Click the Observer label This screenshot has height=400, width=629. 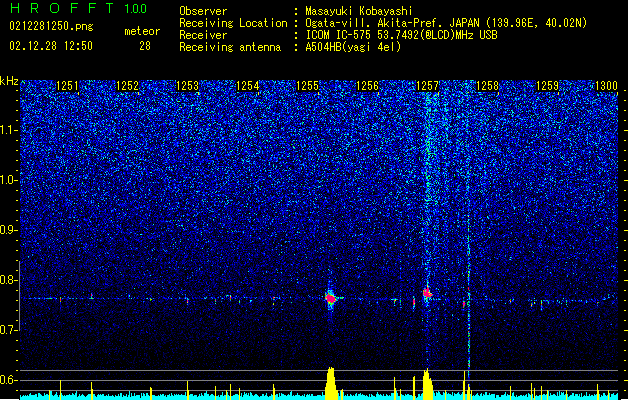(203, 11)
